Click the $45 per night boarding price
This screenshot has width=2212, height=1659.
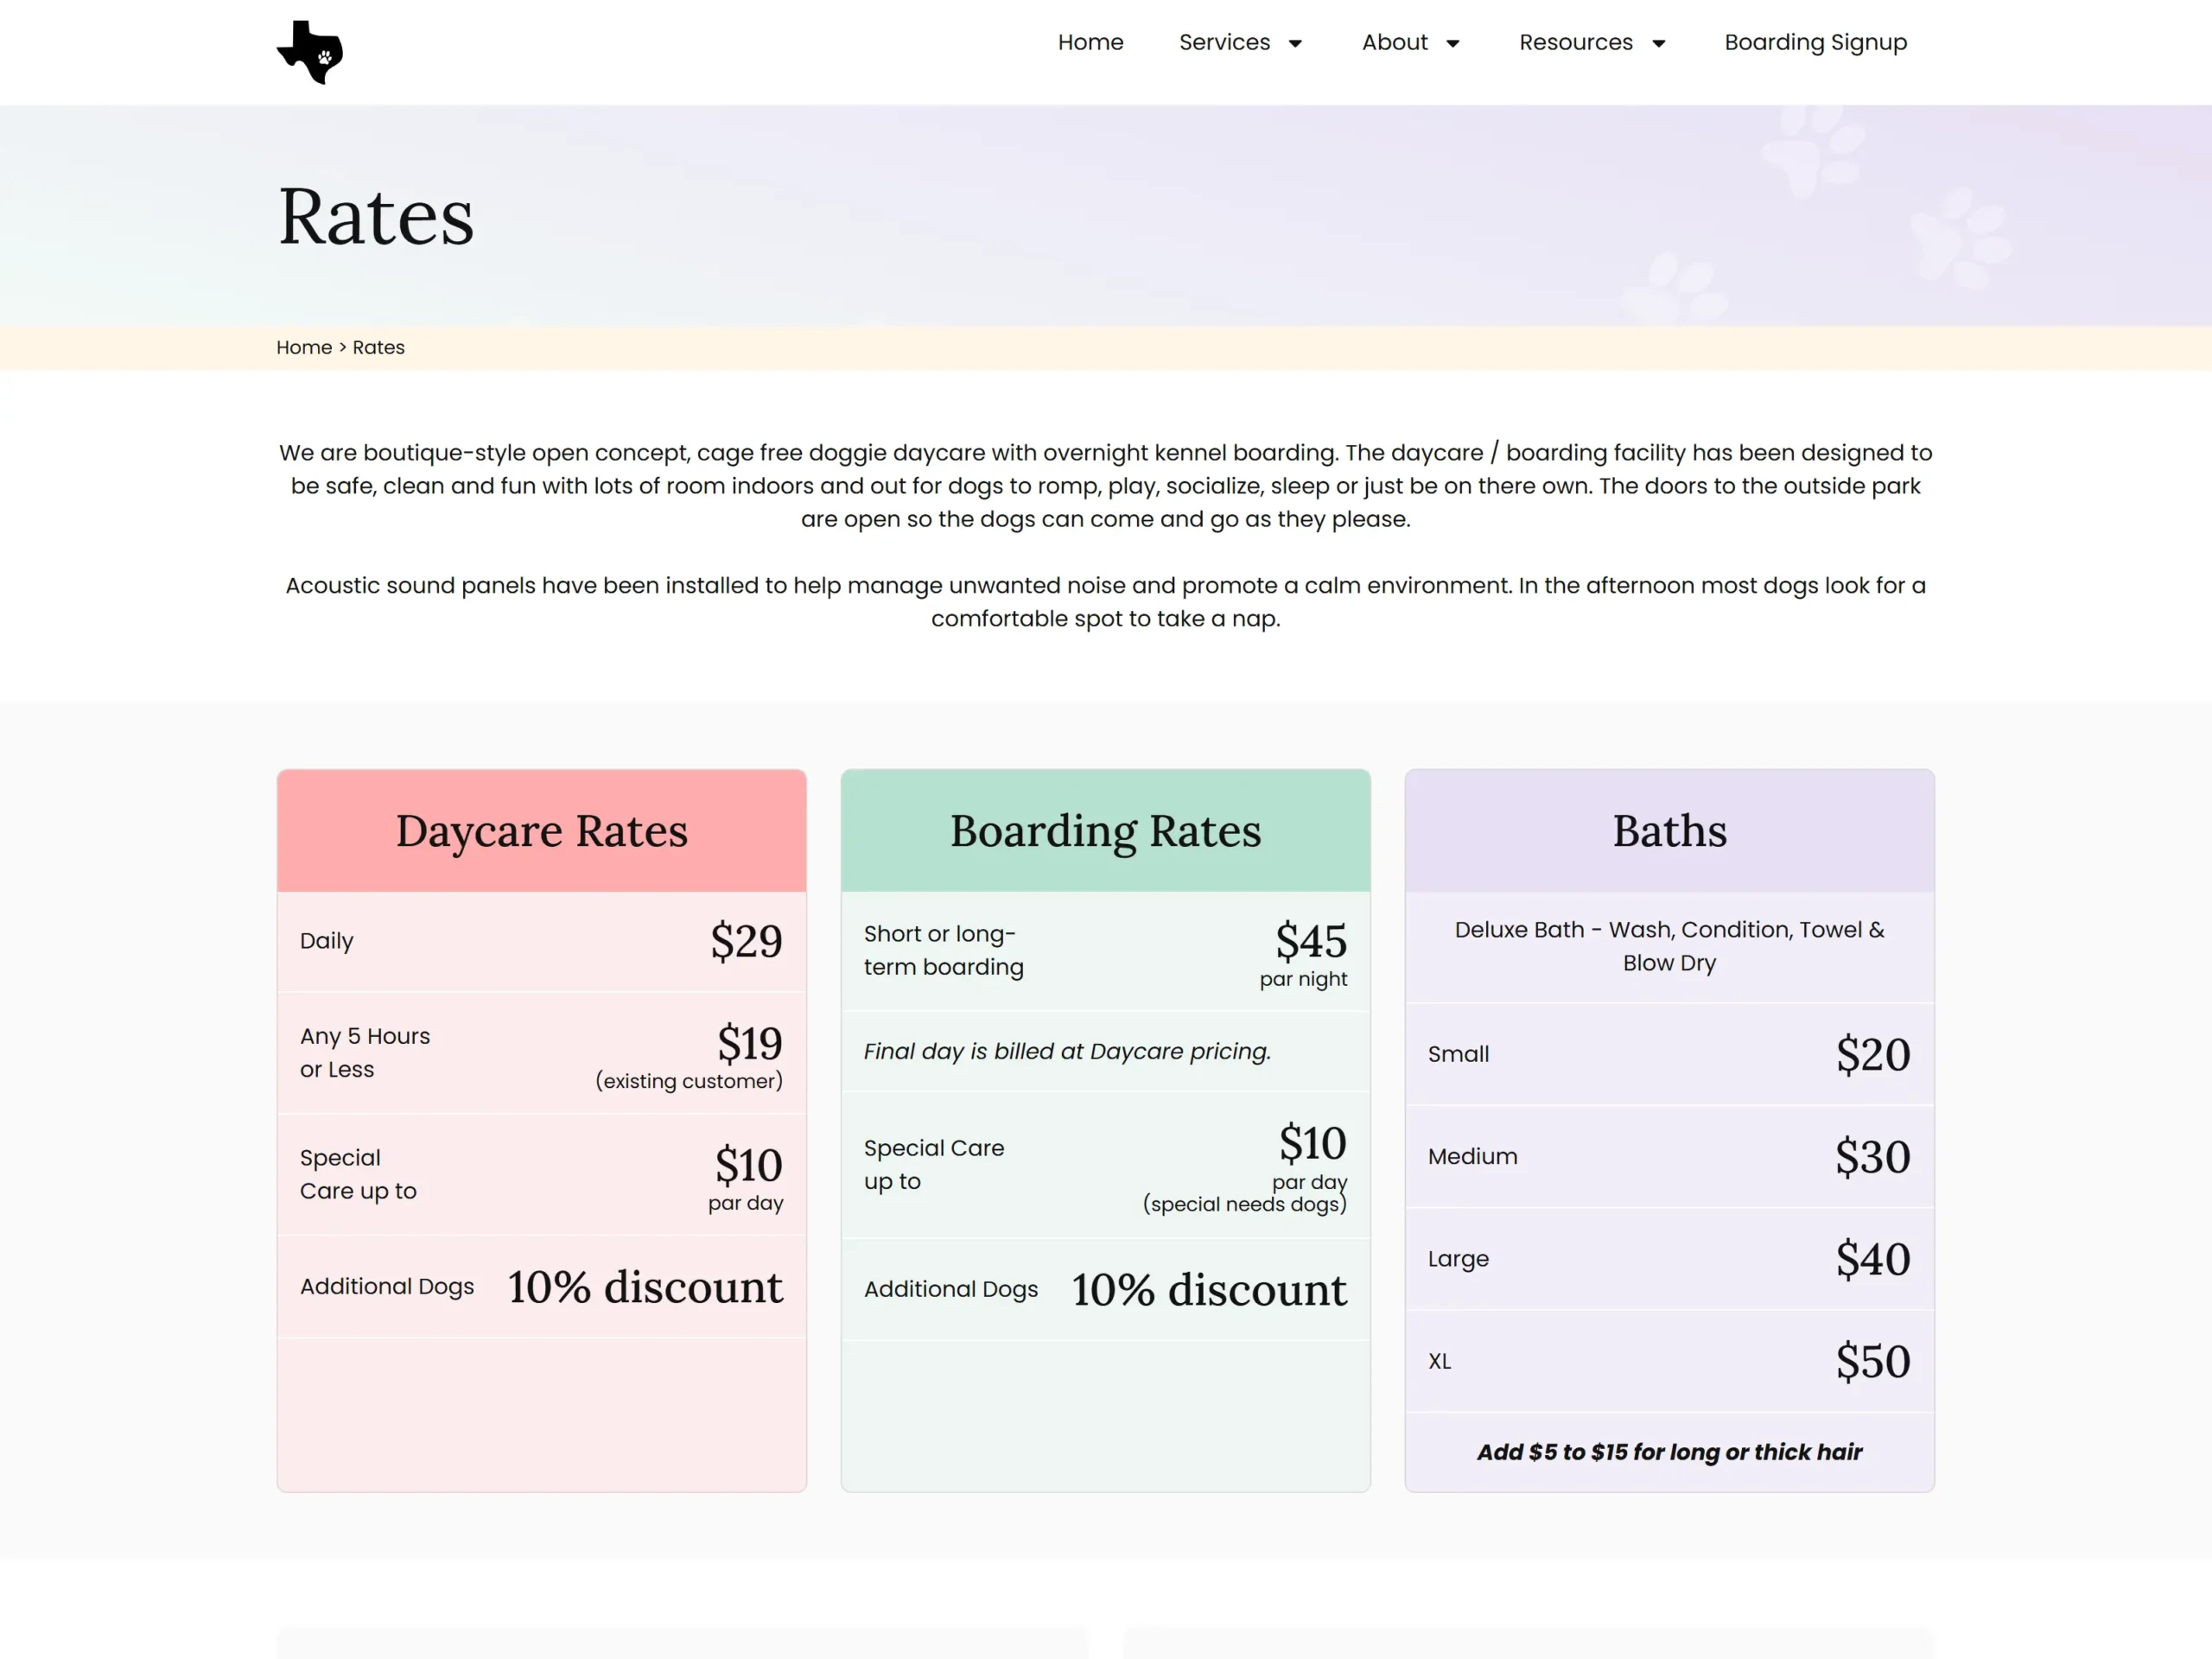coord(1310,941)
